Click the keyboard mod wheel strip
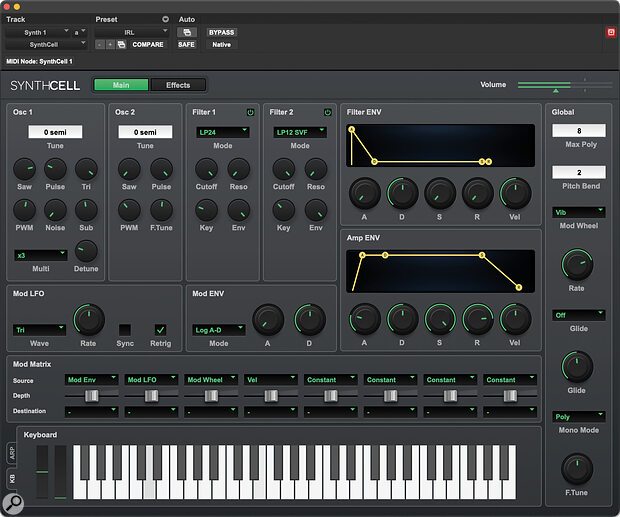The image size is (620, 517). 60,472
